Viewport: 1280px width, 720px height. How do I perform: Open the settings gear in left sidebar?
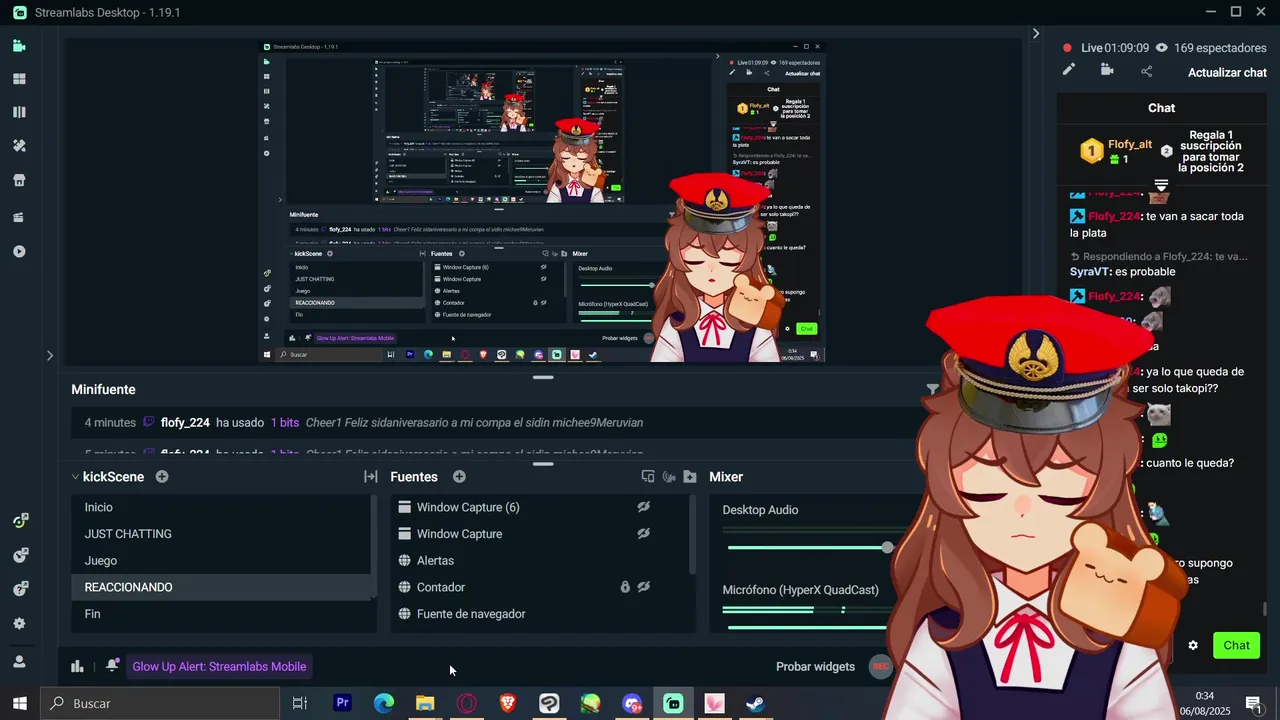(19, 624)
